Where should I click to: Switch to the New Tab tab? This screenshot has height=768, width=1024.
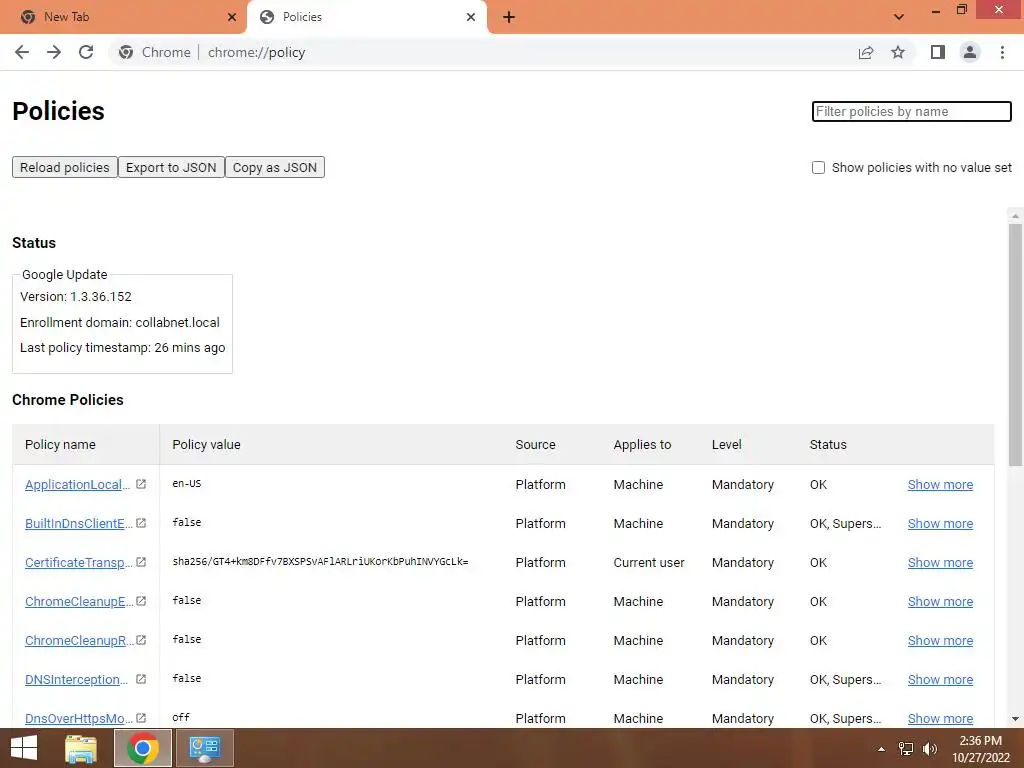pos(123,17)
